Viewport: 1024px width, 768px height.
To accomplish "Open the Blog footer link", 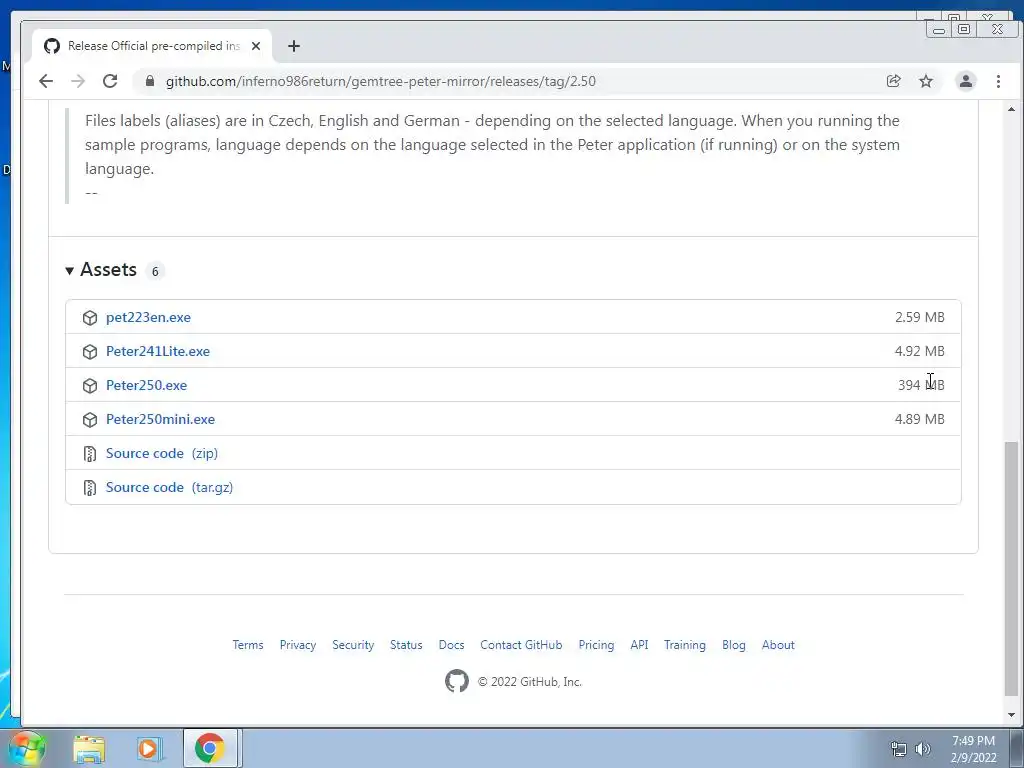I will tap(733, 645).
